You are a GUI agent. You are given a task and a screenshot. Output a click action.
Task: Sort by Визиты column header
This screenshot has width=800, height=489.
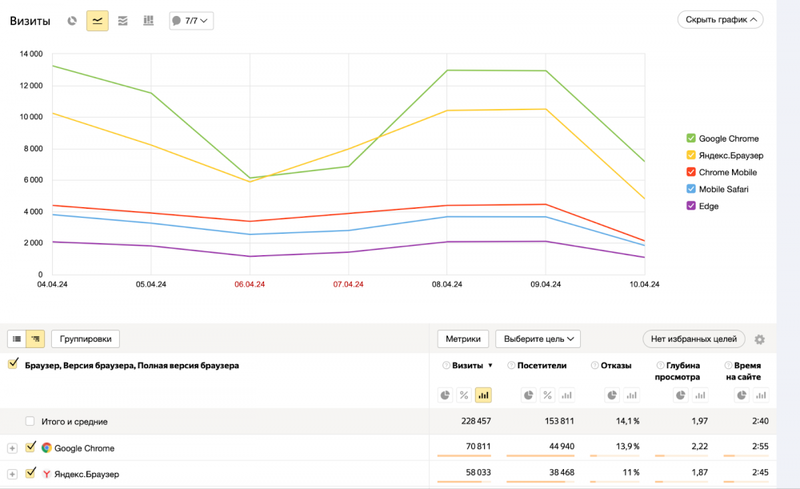[x=467, y=365]
